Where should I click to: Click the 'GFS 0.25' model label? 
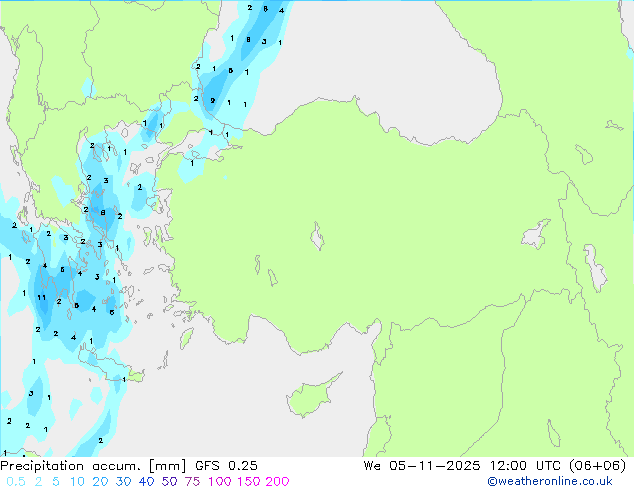tap(226, 466)
